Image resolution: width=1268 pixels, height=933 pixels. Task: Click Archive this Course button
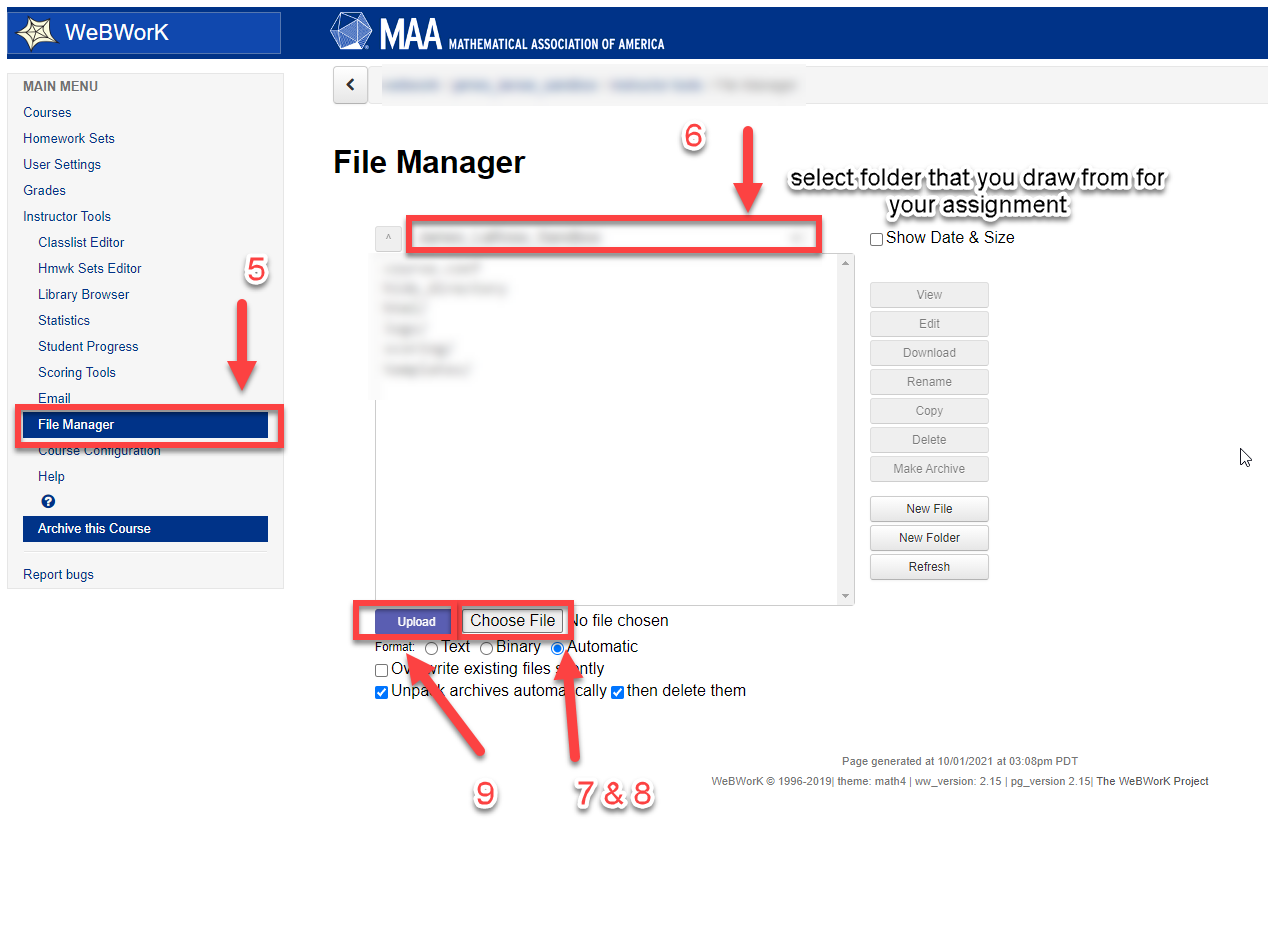(x=145, y=529)
